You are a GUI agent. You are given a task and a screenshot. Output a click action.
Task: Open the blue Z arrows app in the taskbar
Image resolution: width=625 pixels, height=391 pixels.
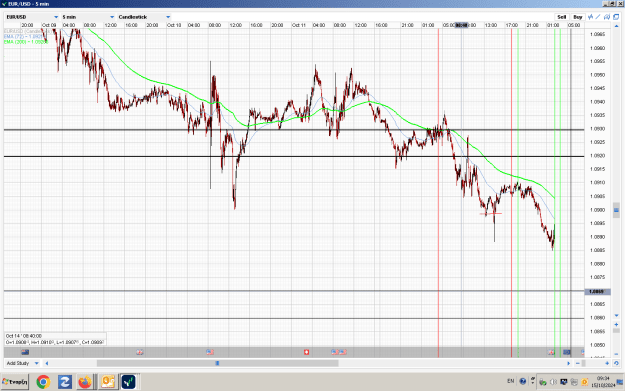click(65, 382)
